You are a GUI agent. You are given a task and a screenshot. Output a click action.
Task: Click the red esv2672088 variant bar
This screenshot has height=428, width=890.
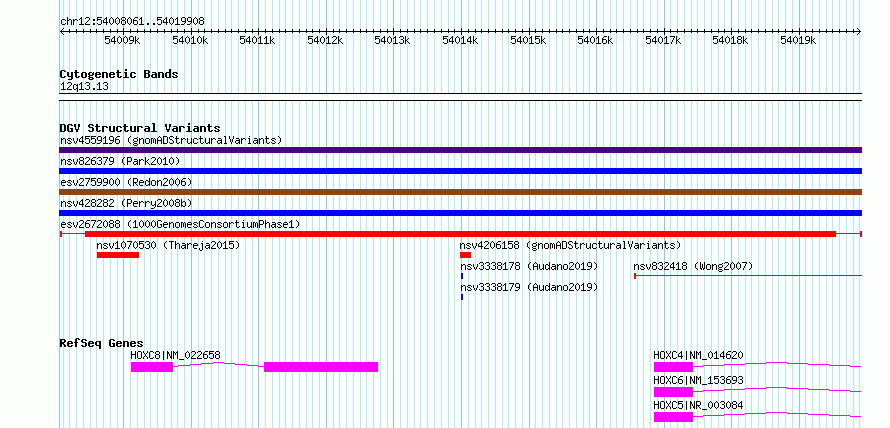[460, 234]
